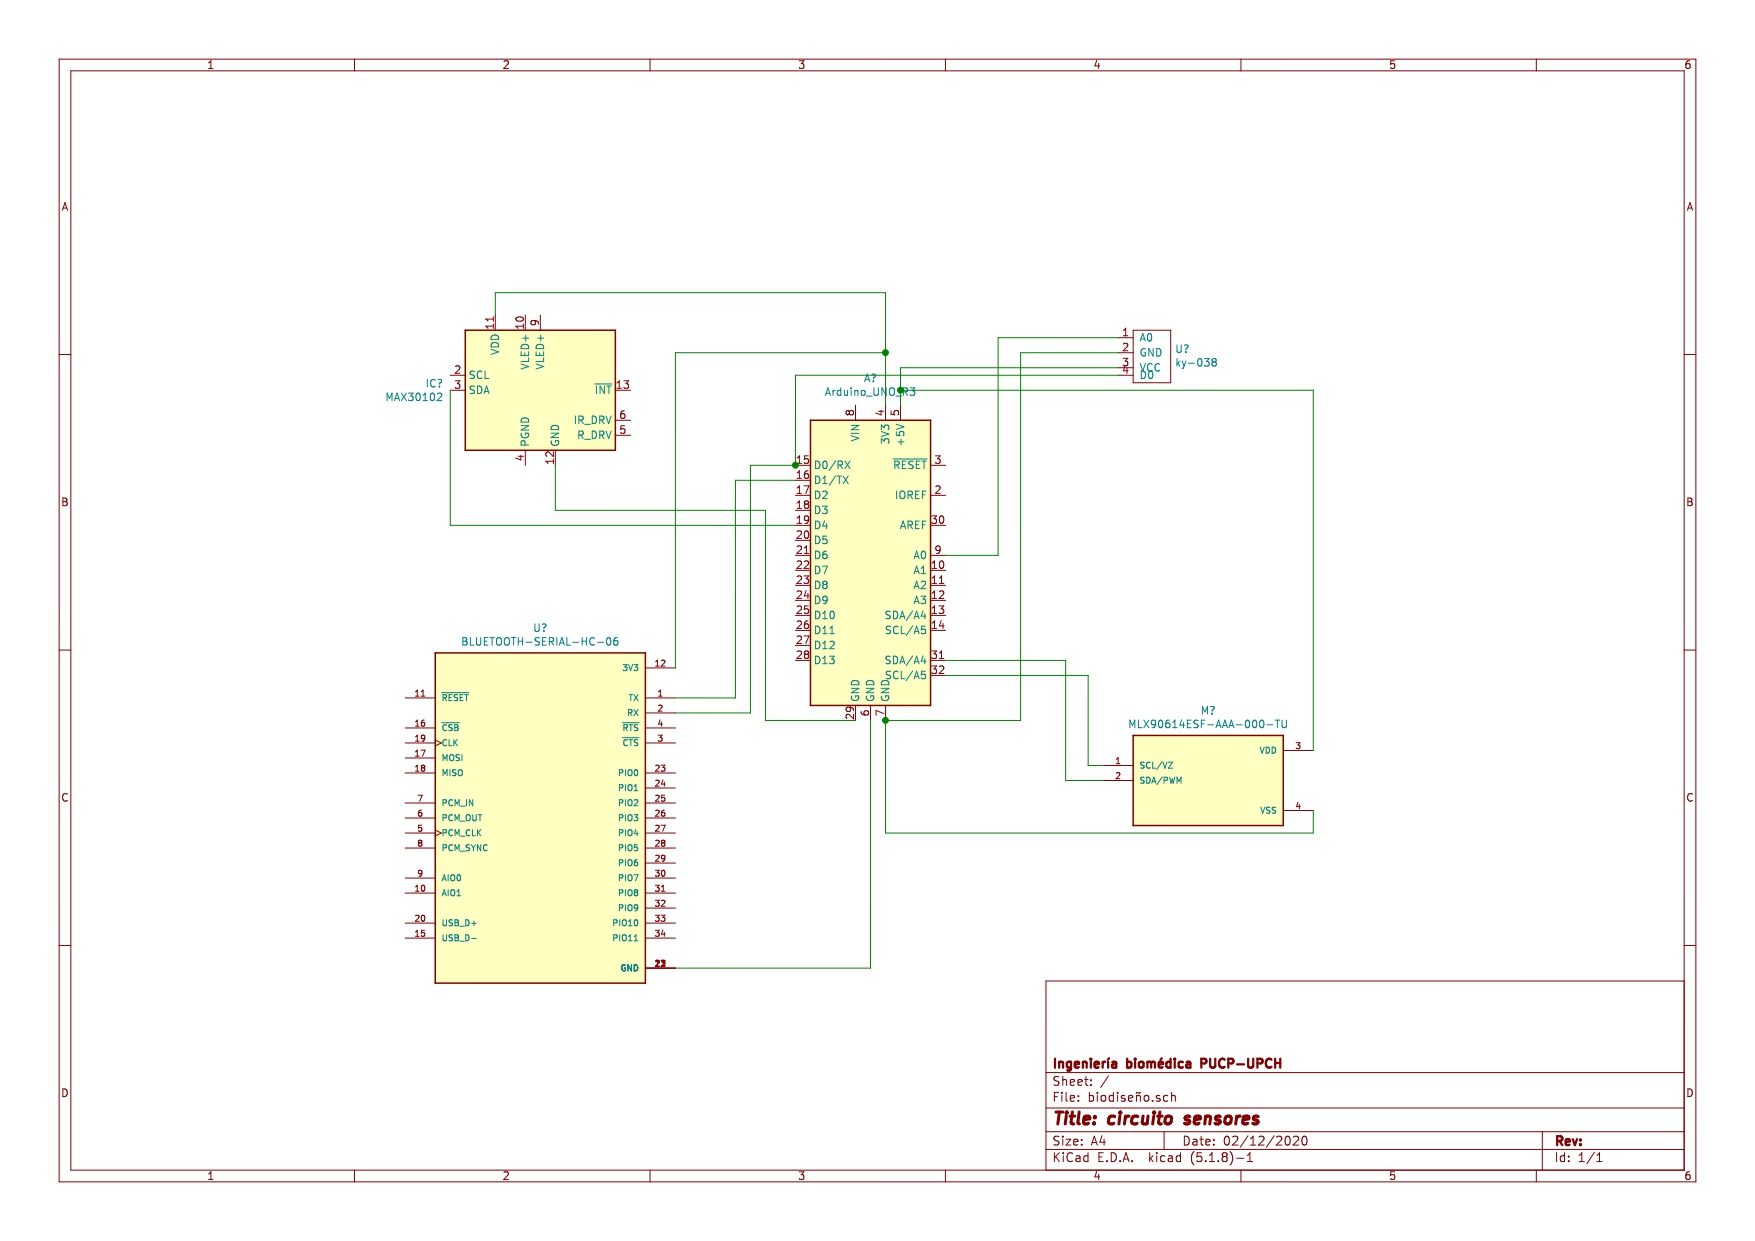Click the CSB pin label
Screen dimensions: 1755x1241
pos(450,727)
